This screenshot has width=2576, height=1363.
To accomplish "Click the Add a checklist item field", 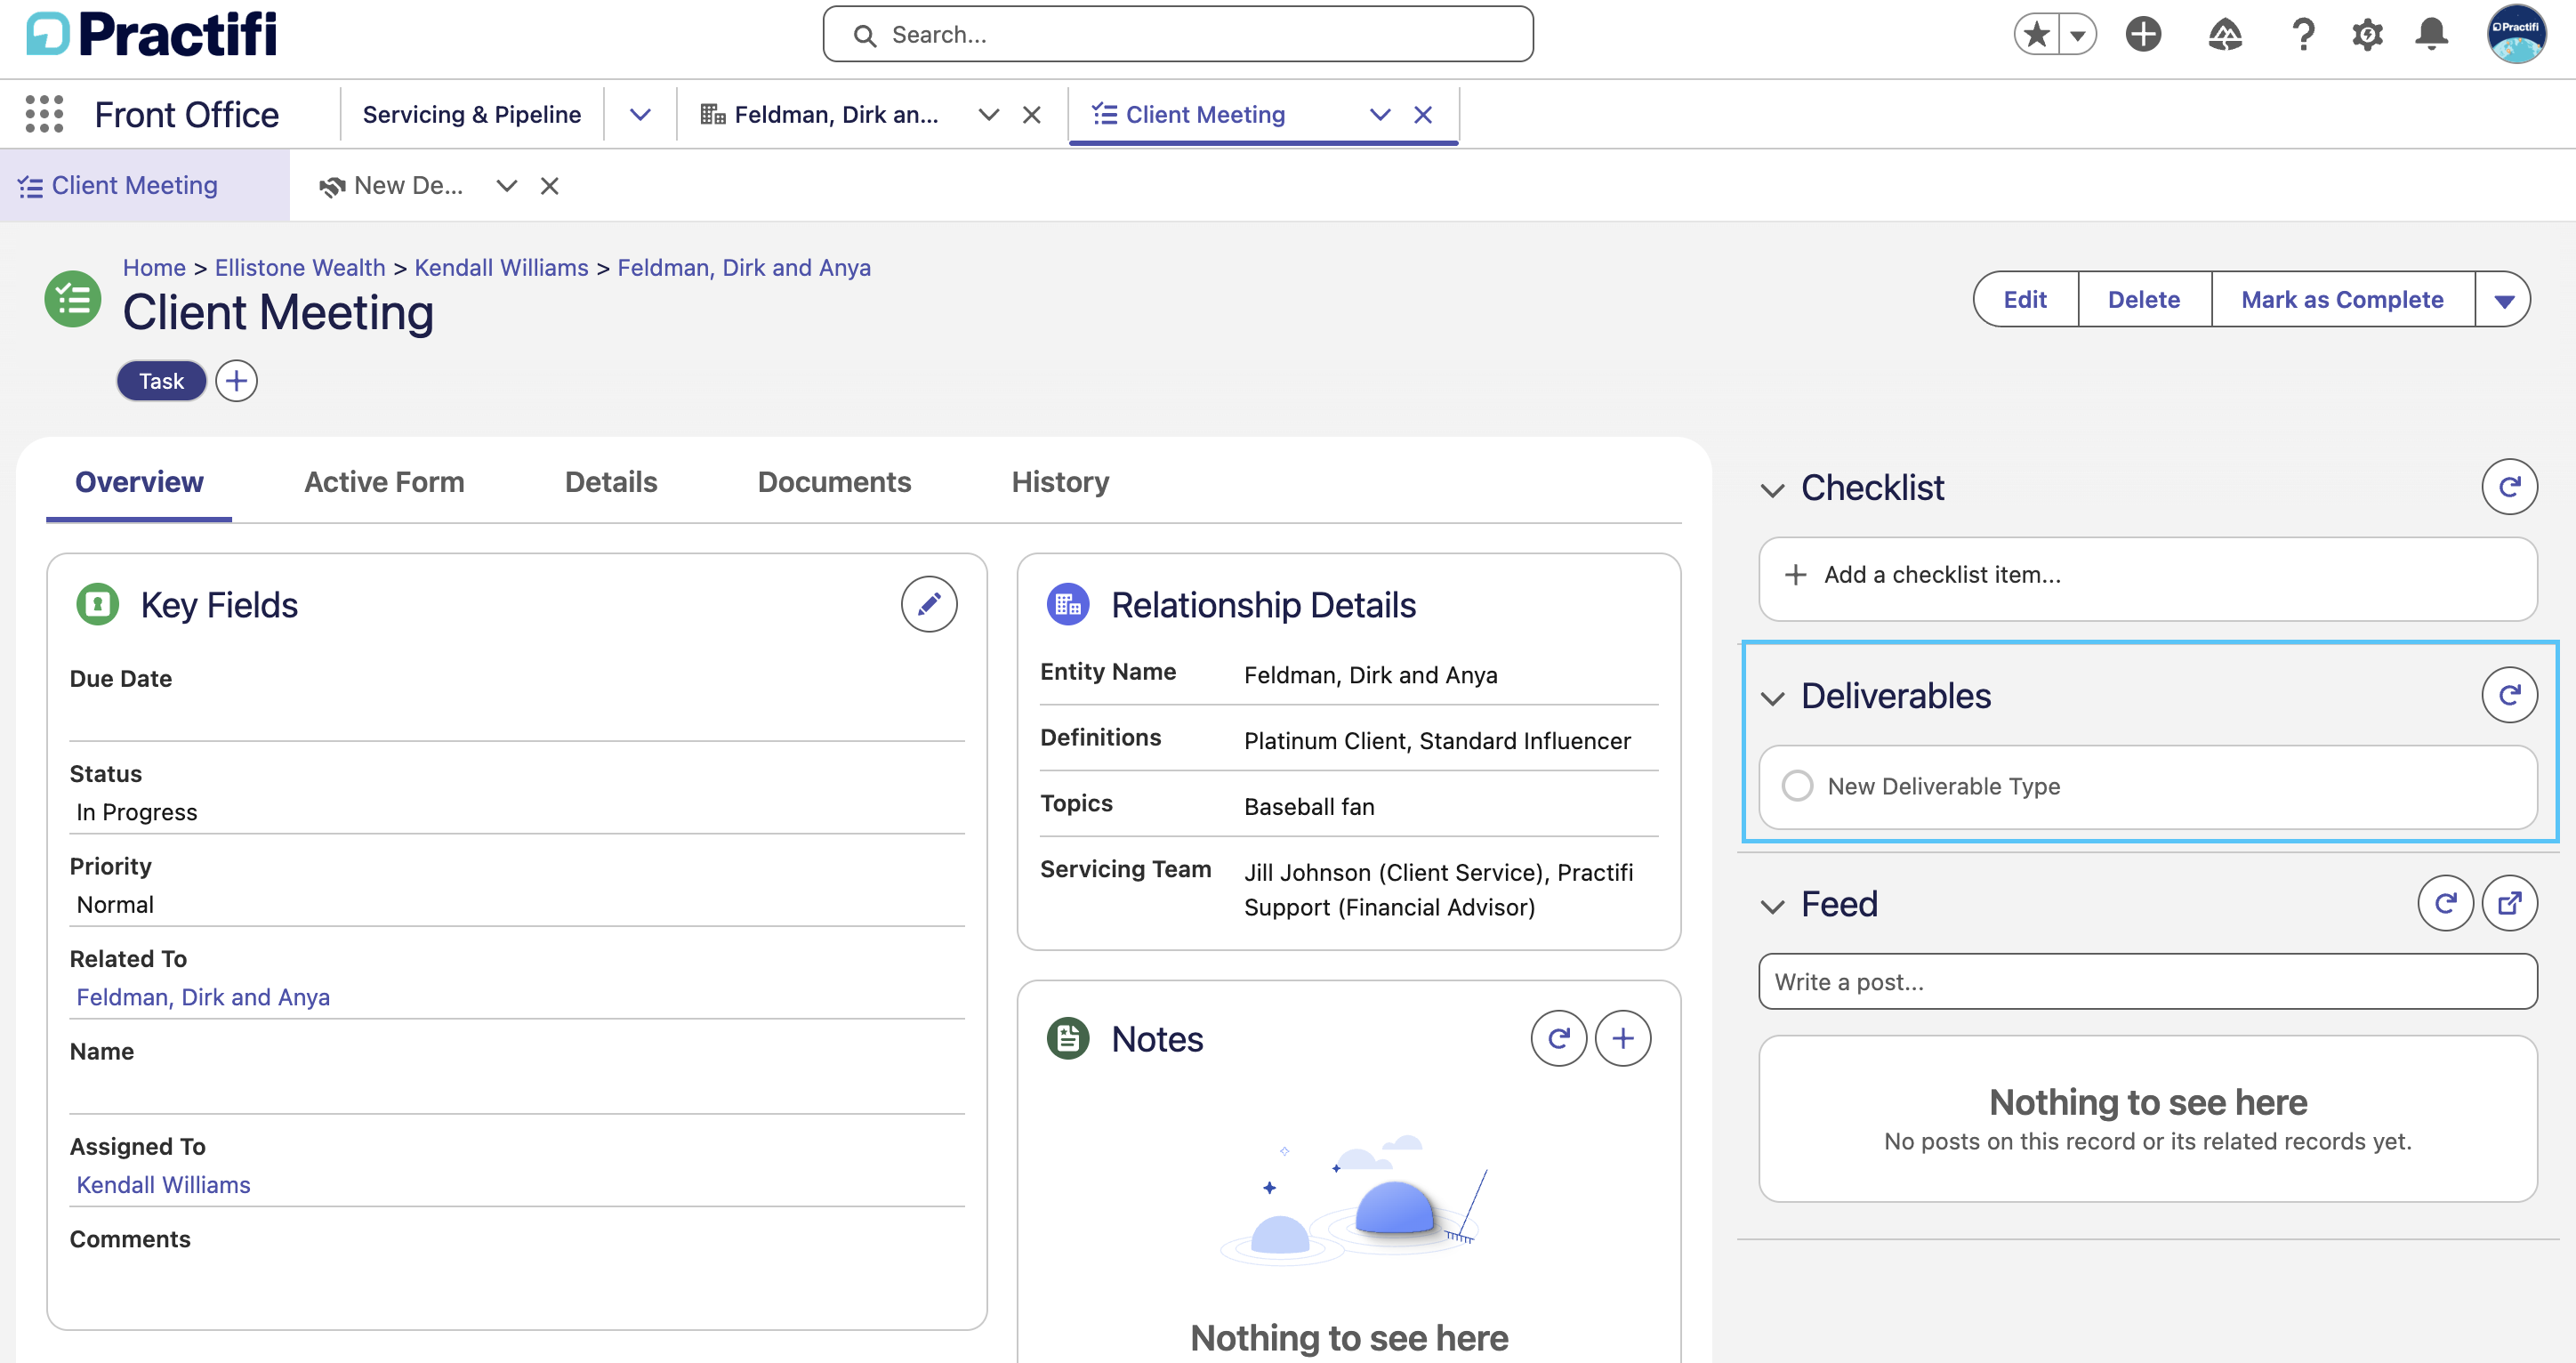I will coord(2147,577).
